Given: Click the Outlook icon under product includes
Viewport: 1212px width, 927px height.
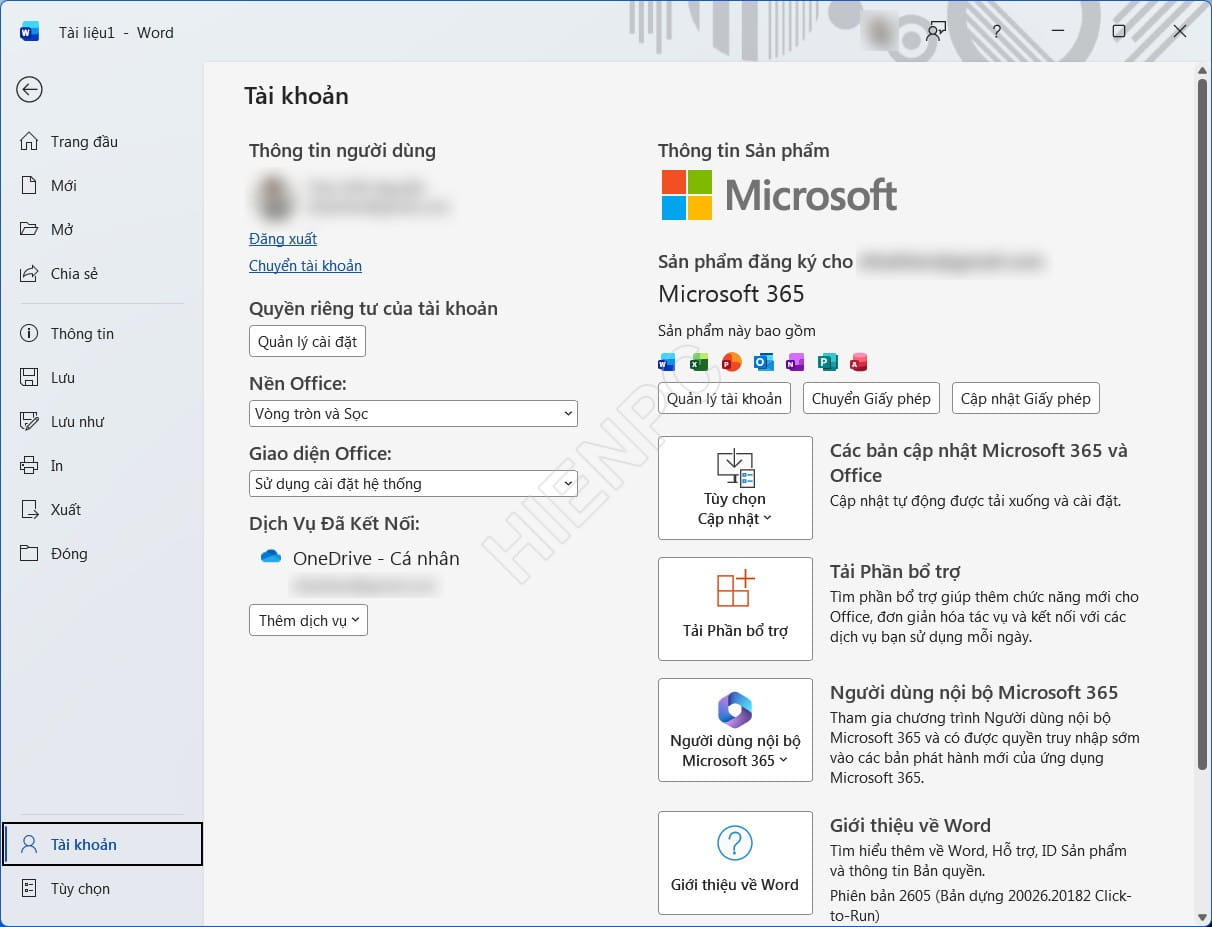Looking at the screenshot, I should point(763,362).
